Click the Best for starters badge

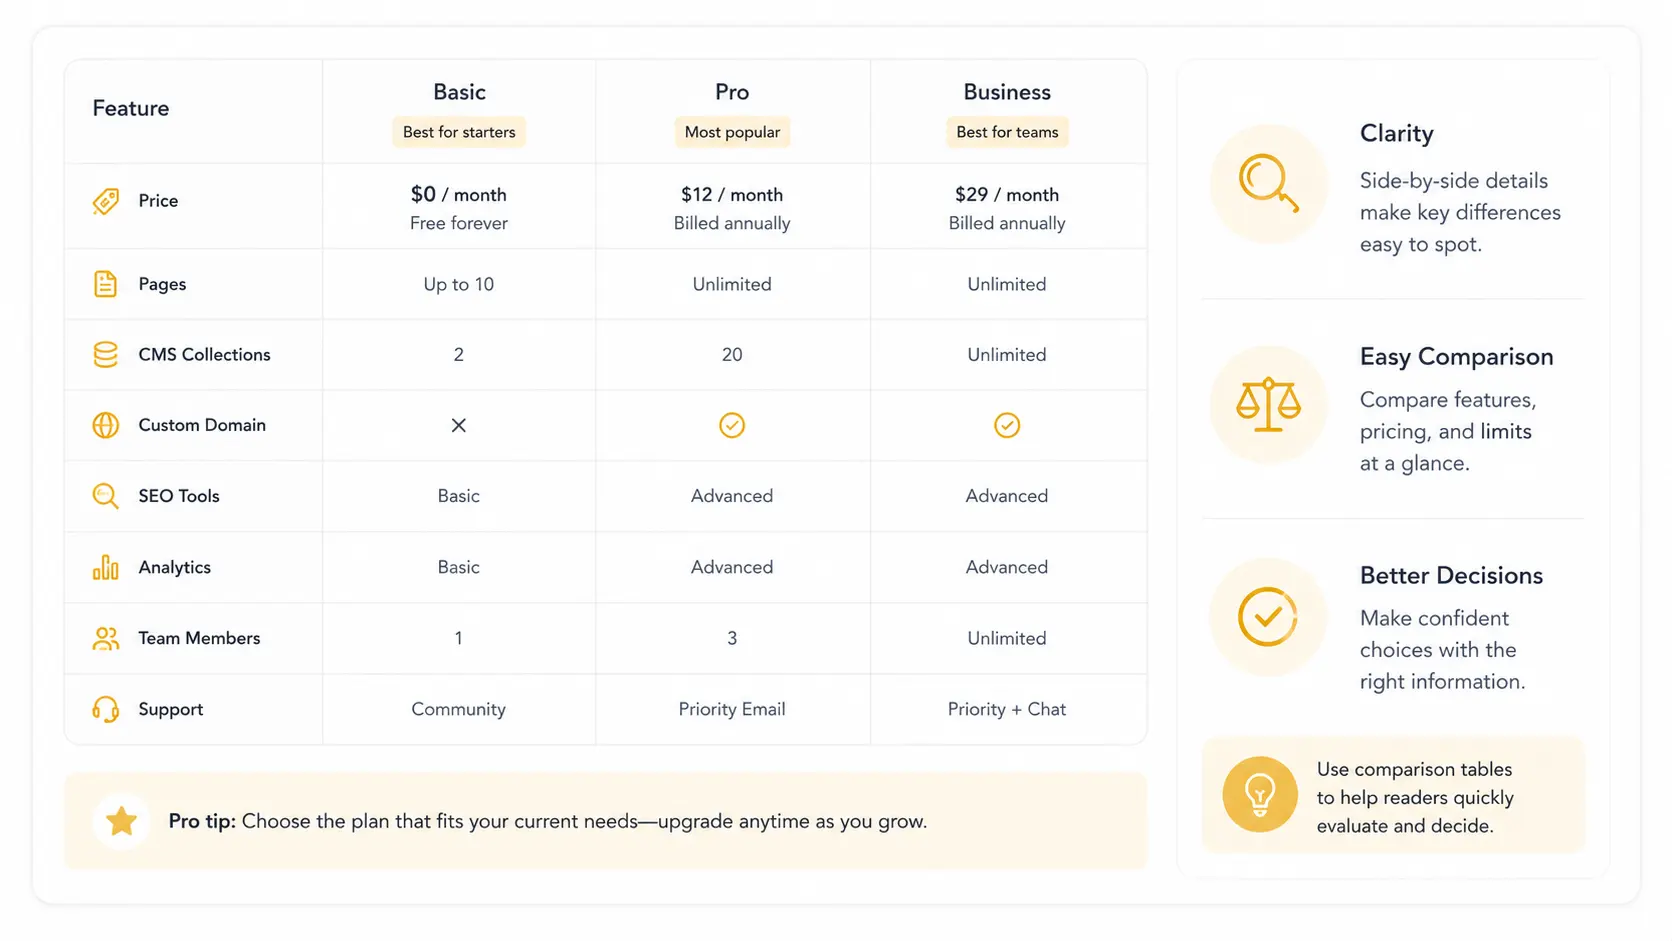tap(459, 132)
